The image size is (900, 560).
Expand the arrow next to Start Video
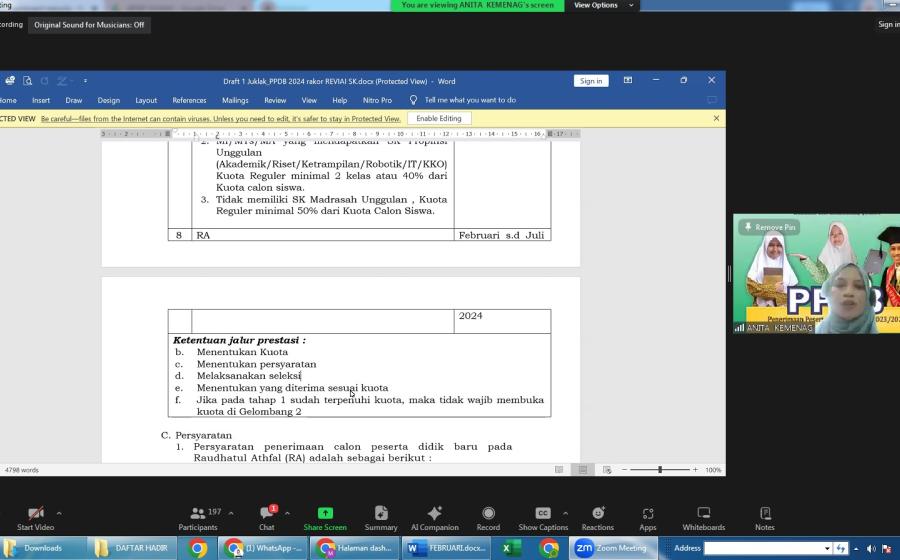(59, 513)
